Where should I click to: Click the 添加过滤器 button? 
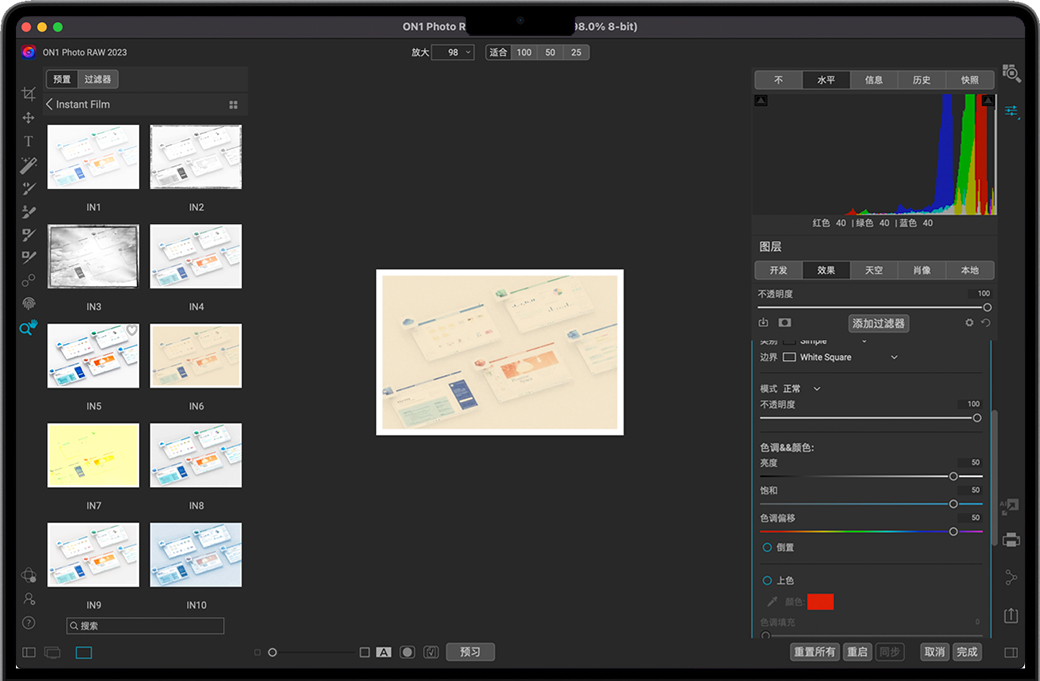pyautogui.click(x=878, y=323)
